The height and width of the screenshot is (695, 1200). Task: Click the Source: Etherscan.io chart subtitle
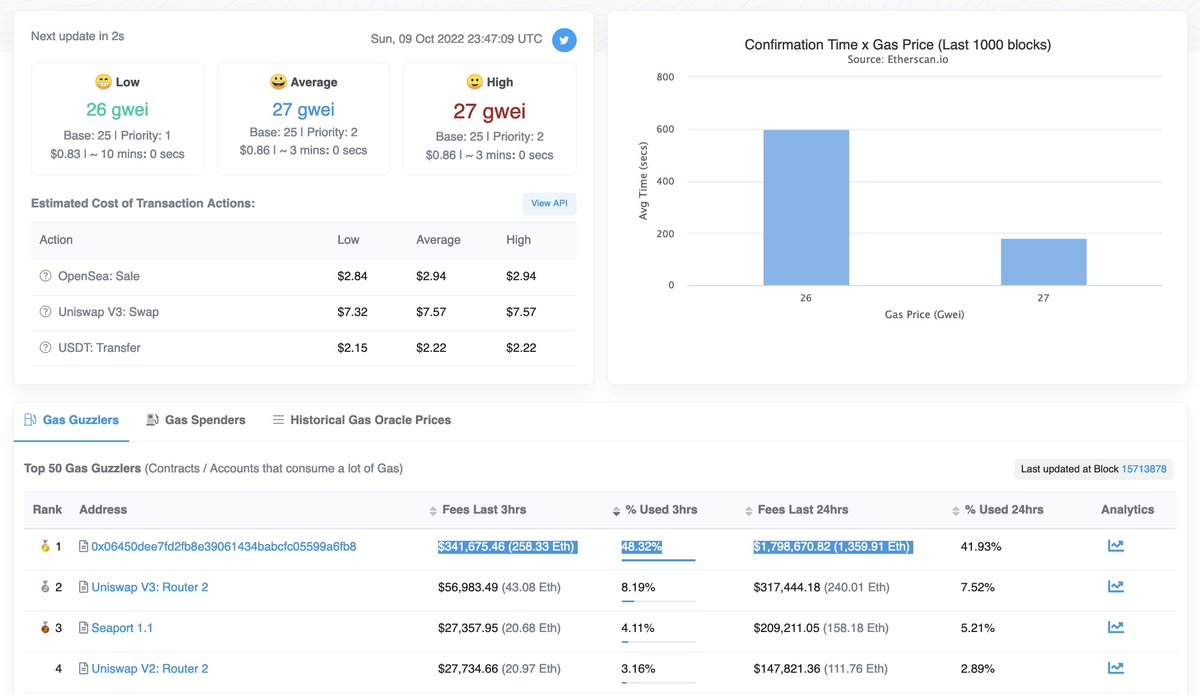pyautogui.click(x=898, y=60)
